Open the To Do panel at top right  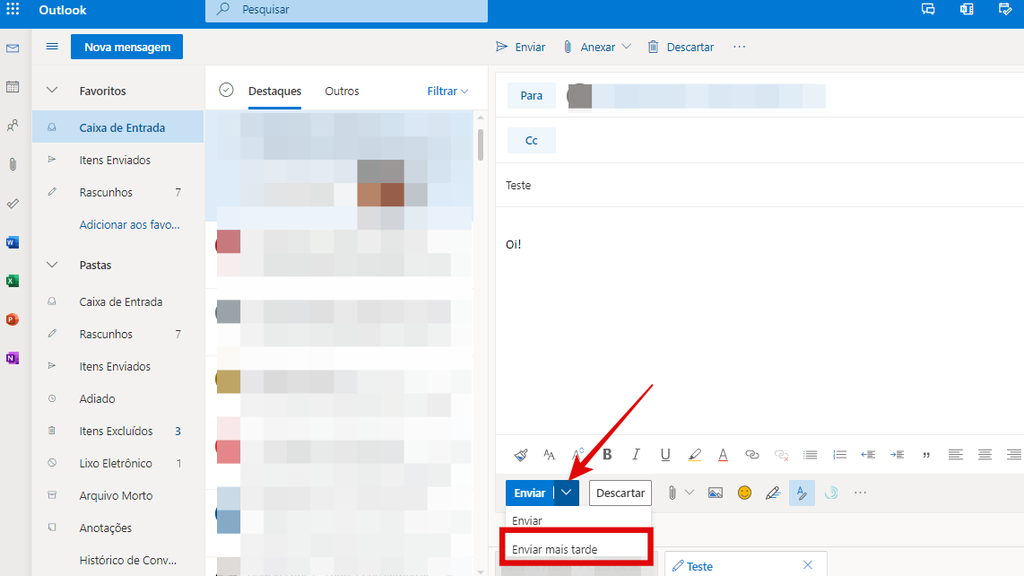click(x=1005, y=9)
